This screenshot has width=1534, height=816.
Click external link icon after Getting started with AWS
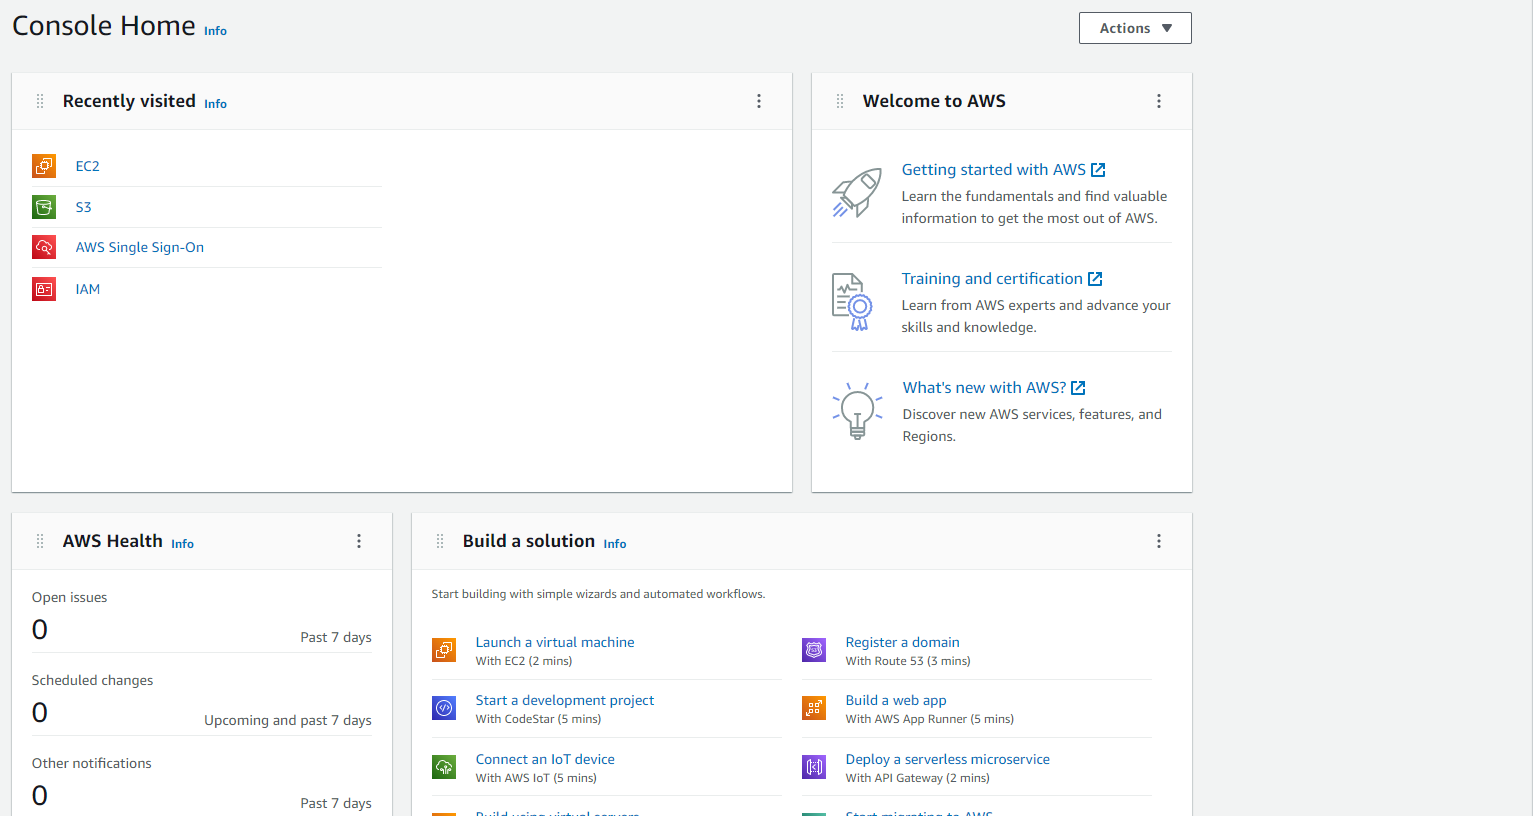[1098, 170]
